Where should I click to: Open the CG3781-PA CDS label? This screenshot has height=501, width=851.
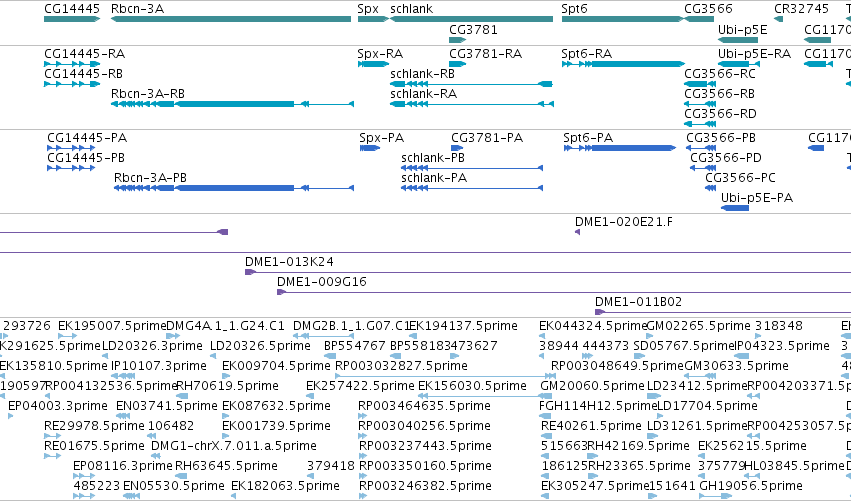tap(487, 138)
